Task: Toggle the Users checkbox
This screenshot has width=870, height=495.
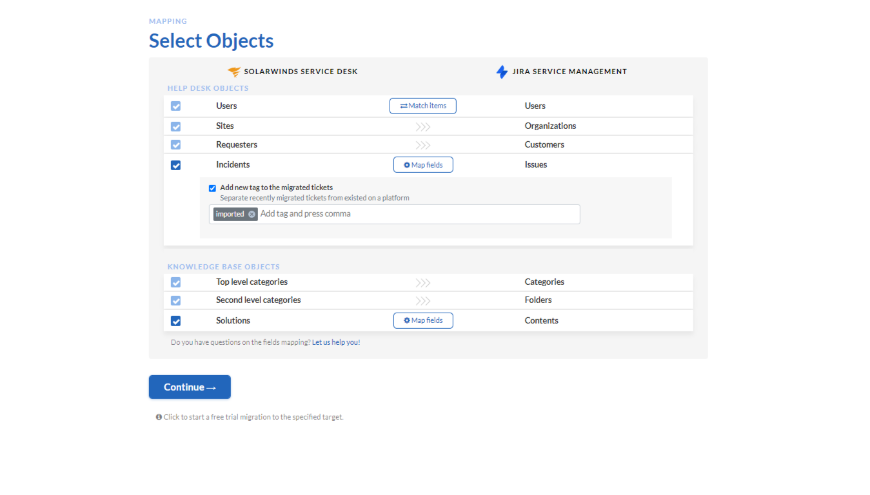Action: pos(176,106)
